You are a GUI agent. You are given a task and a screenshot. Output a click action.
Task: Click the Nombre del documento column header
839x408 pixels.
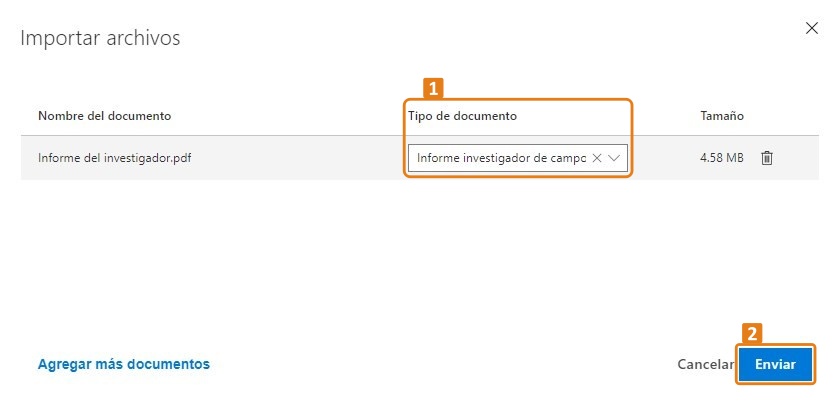pos(104,116)
